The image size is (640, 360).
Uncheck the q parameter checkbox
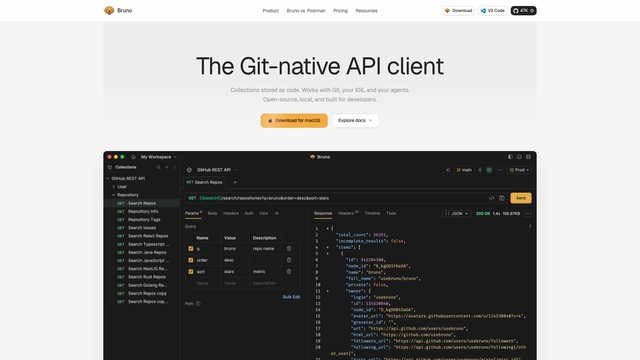tap(191, 249)
